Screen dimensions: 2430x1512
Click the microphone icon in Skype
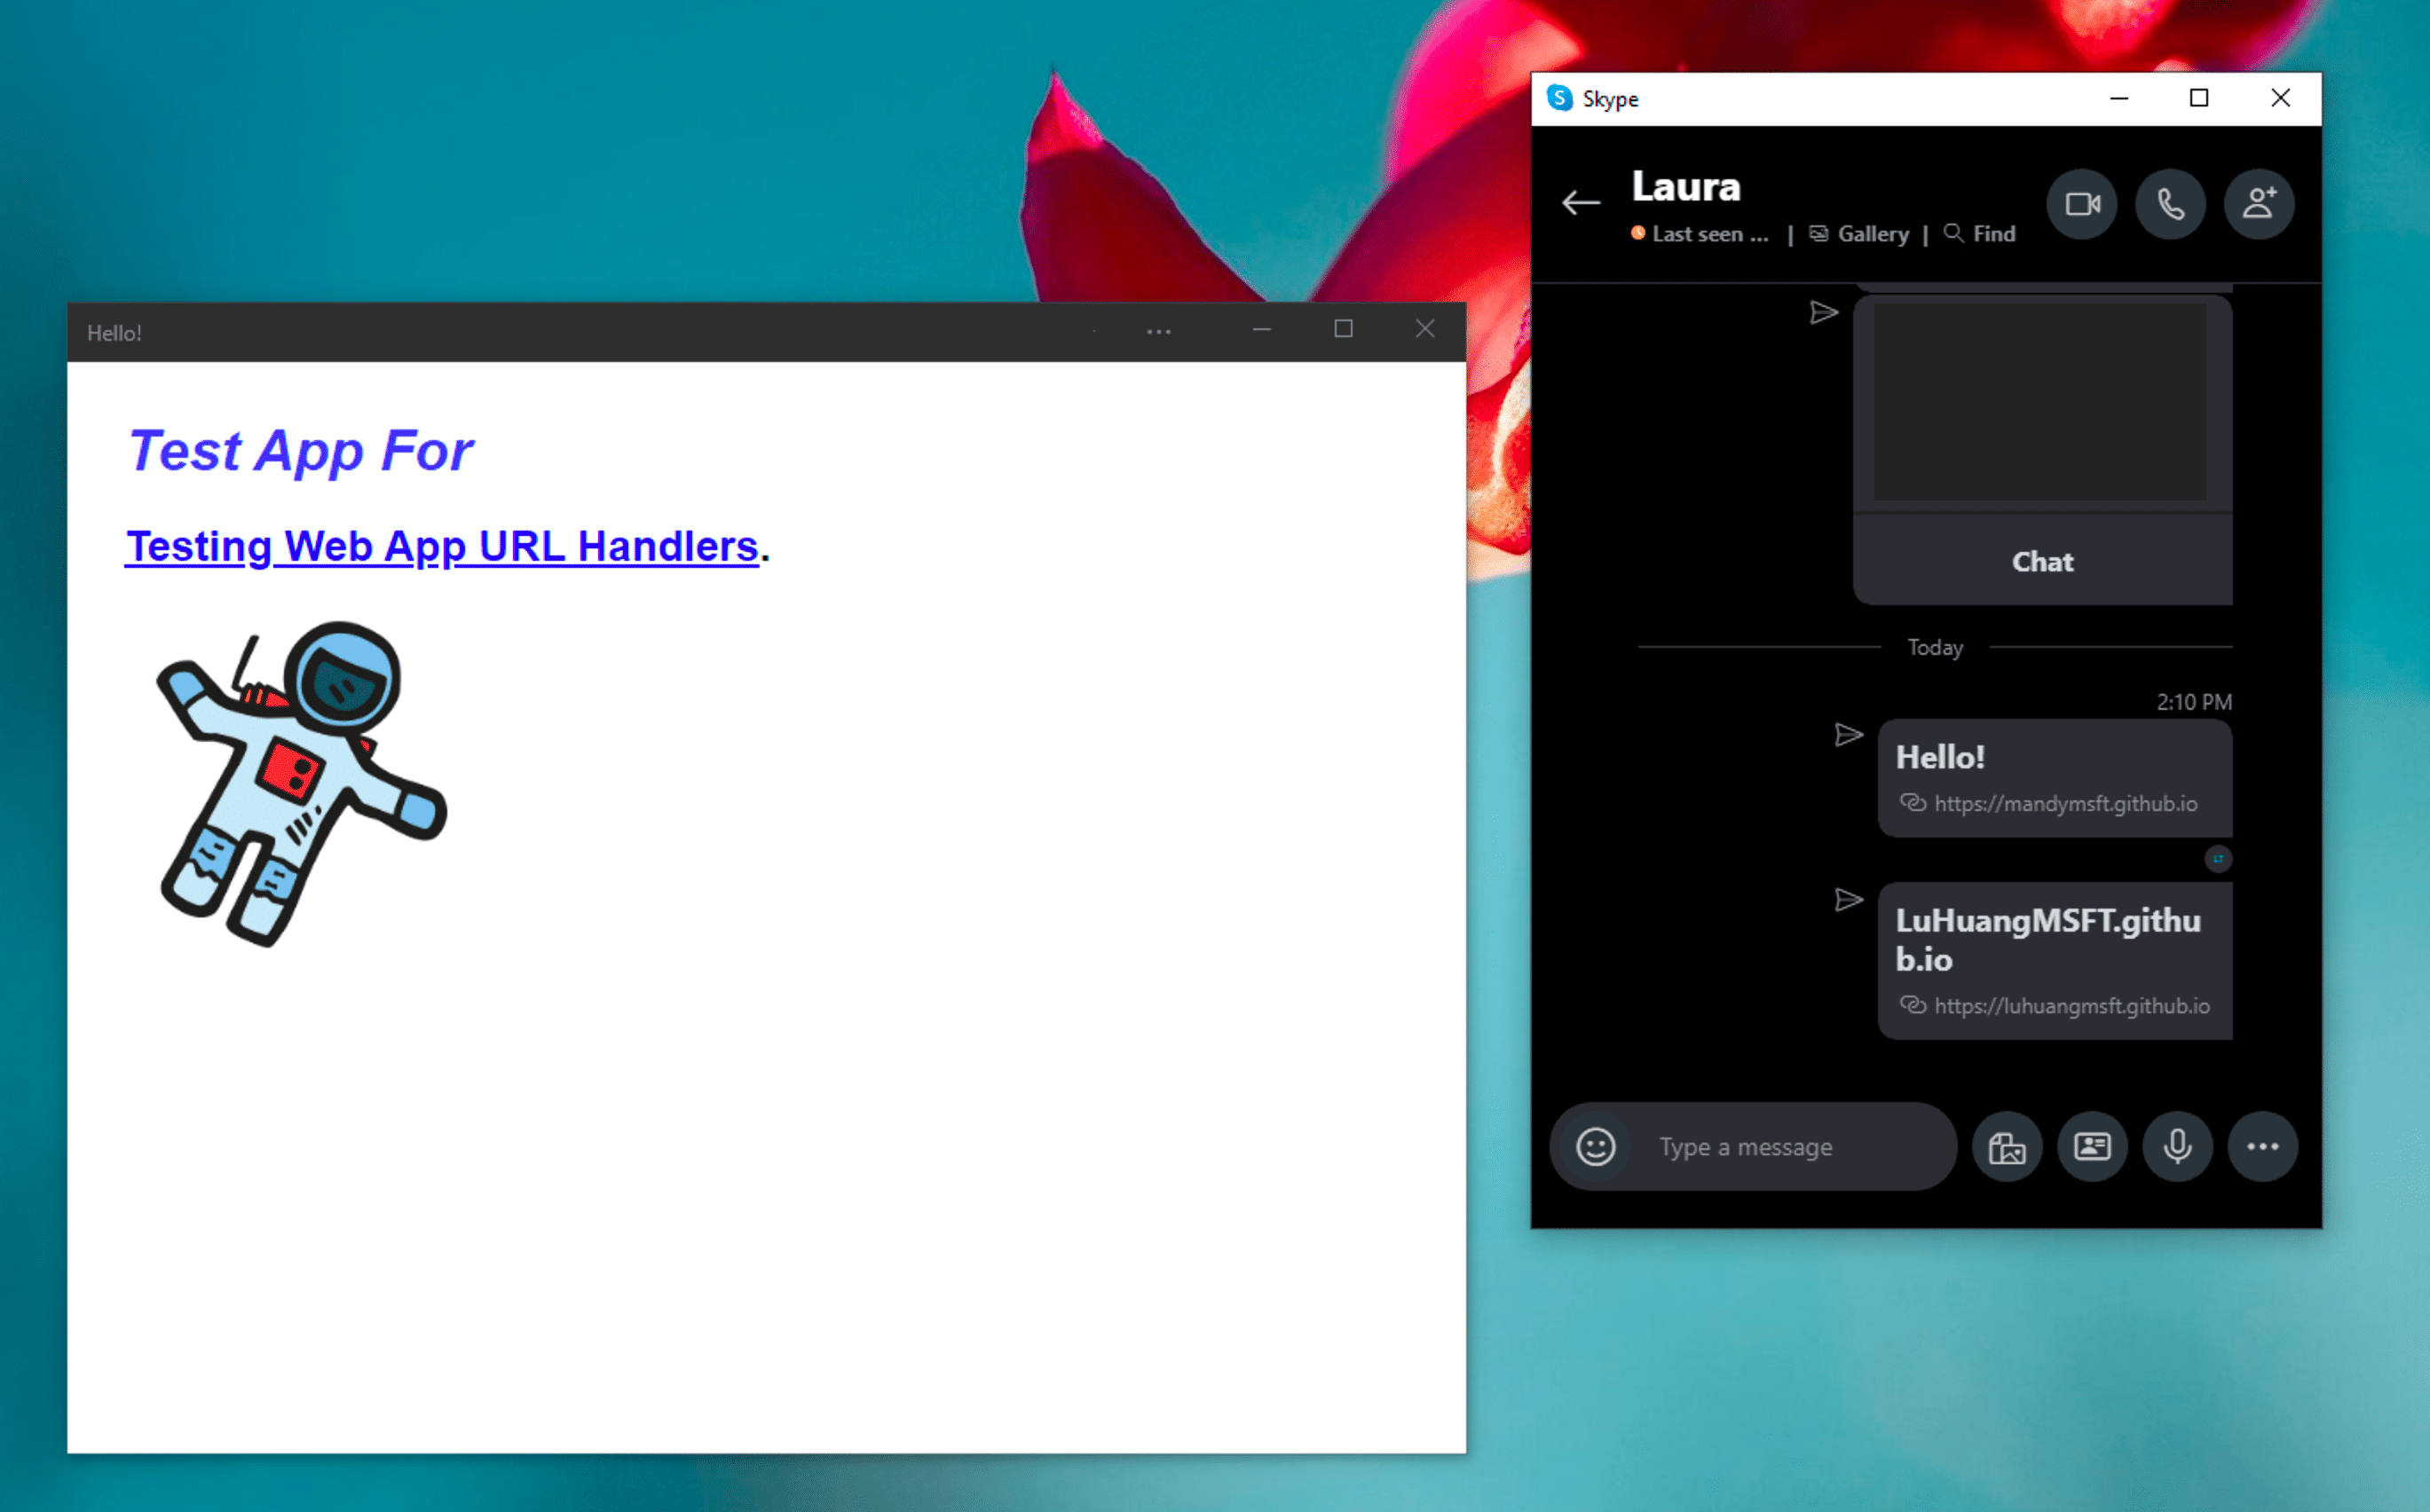[x=2174, y=1146]
